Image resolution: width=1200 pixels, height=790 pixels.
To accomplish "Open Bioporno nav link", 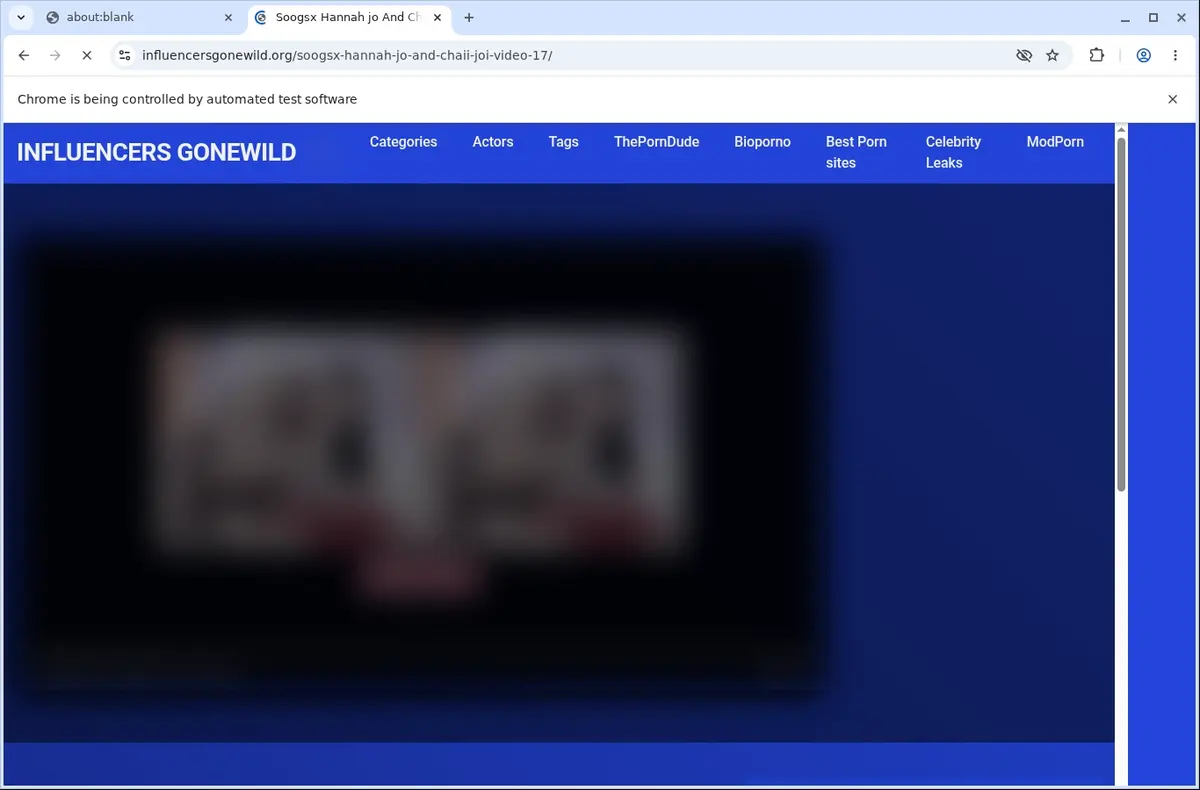I will 762,142.
